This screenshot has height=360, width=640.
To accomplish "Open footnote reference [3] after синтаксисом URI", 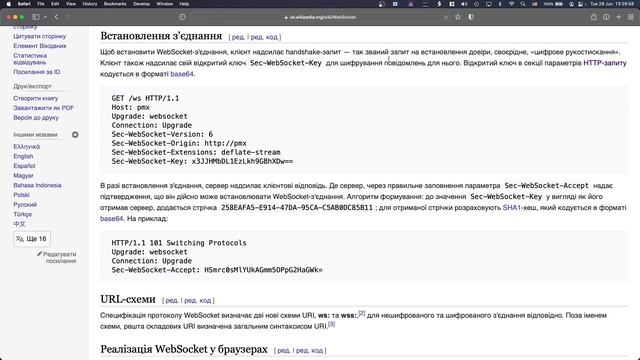I will 331,324.
